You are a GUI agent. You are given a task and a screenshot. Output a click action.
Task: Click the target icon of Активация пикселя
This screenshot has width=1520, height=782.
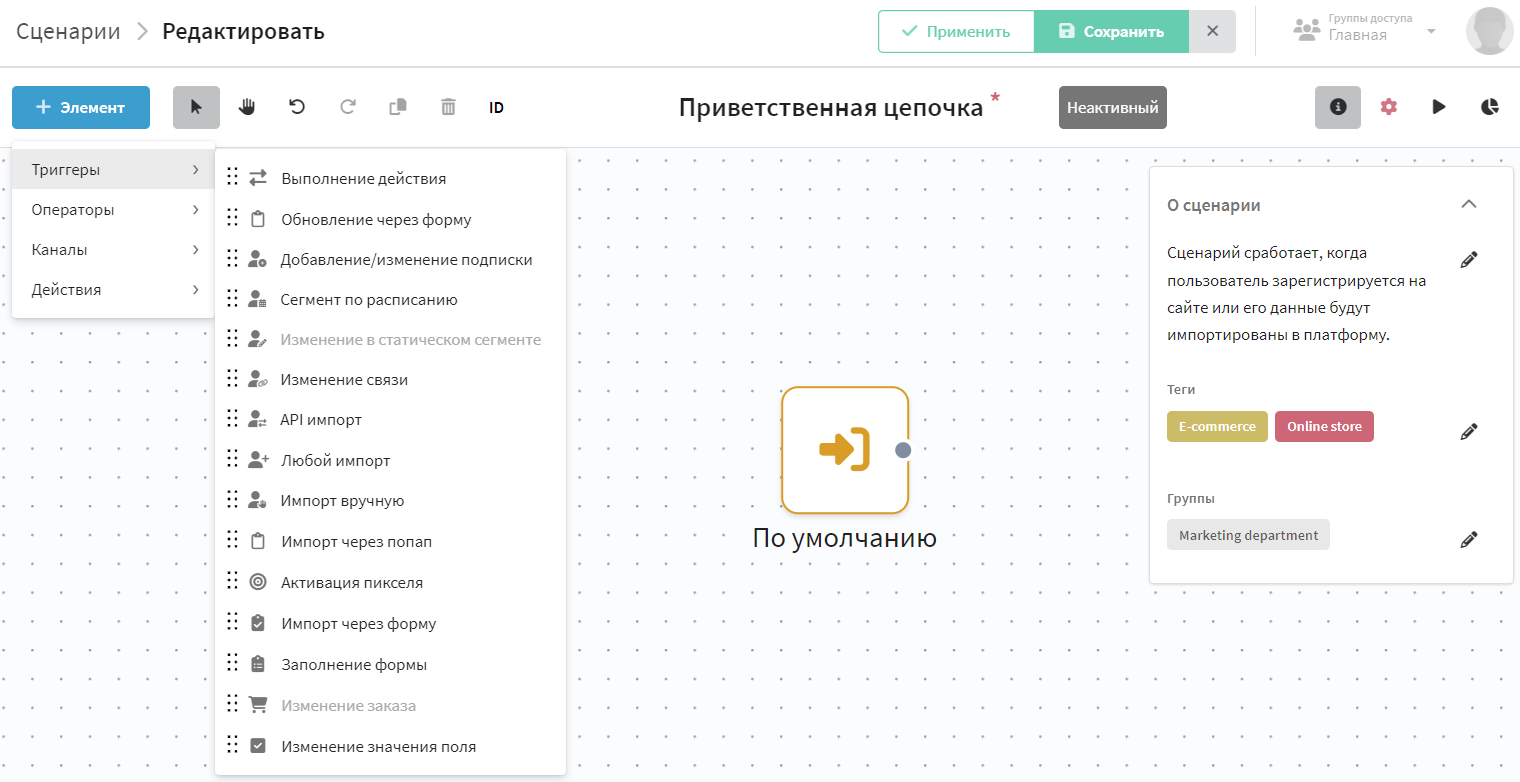coord(258,582)
